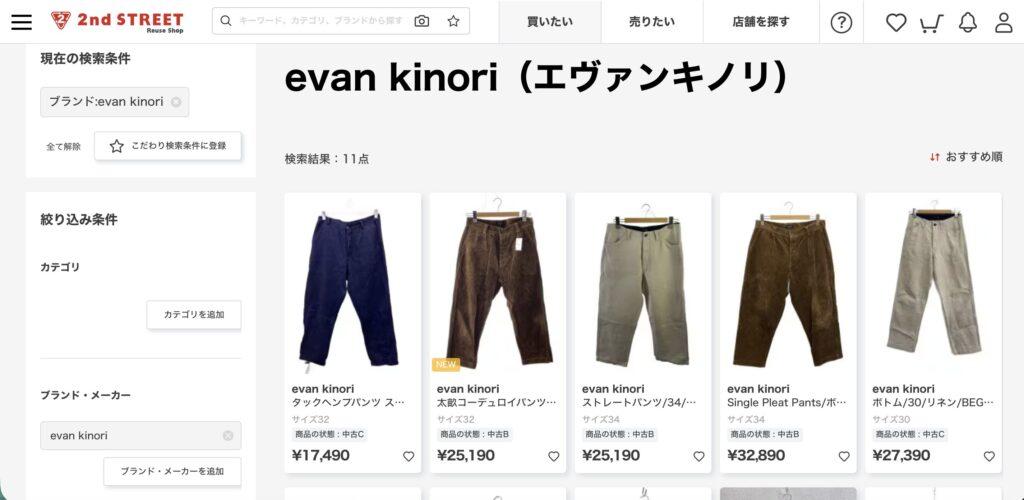Image resolution: width=1024 pixels, height=500 pixels.
Task: Open notifications bell icon
Action: click(x=968, y=22)
